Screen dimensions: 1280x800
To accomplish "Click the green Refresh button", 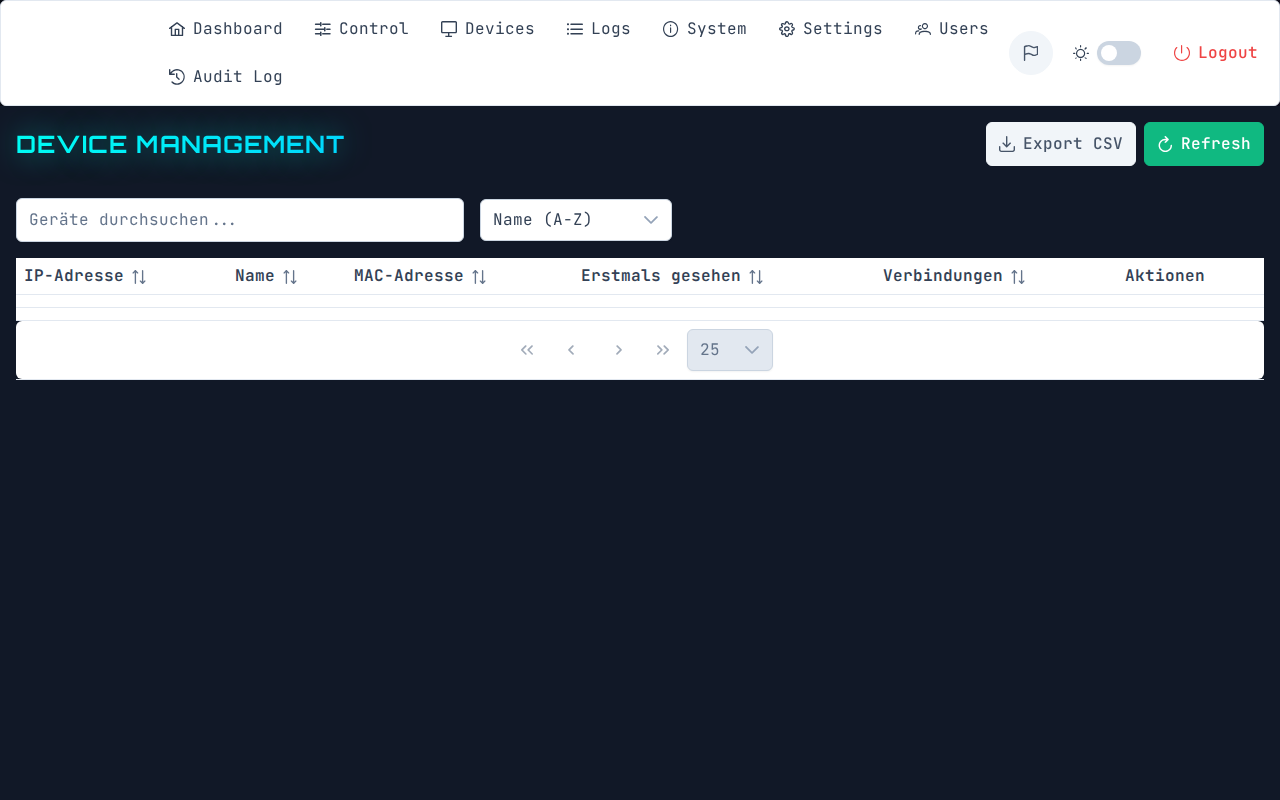I will coord(1203,144).
